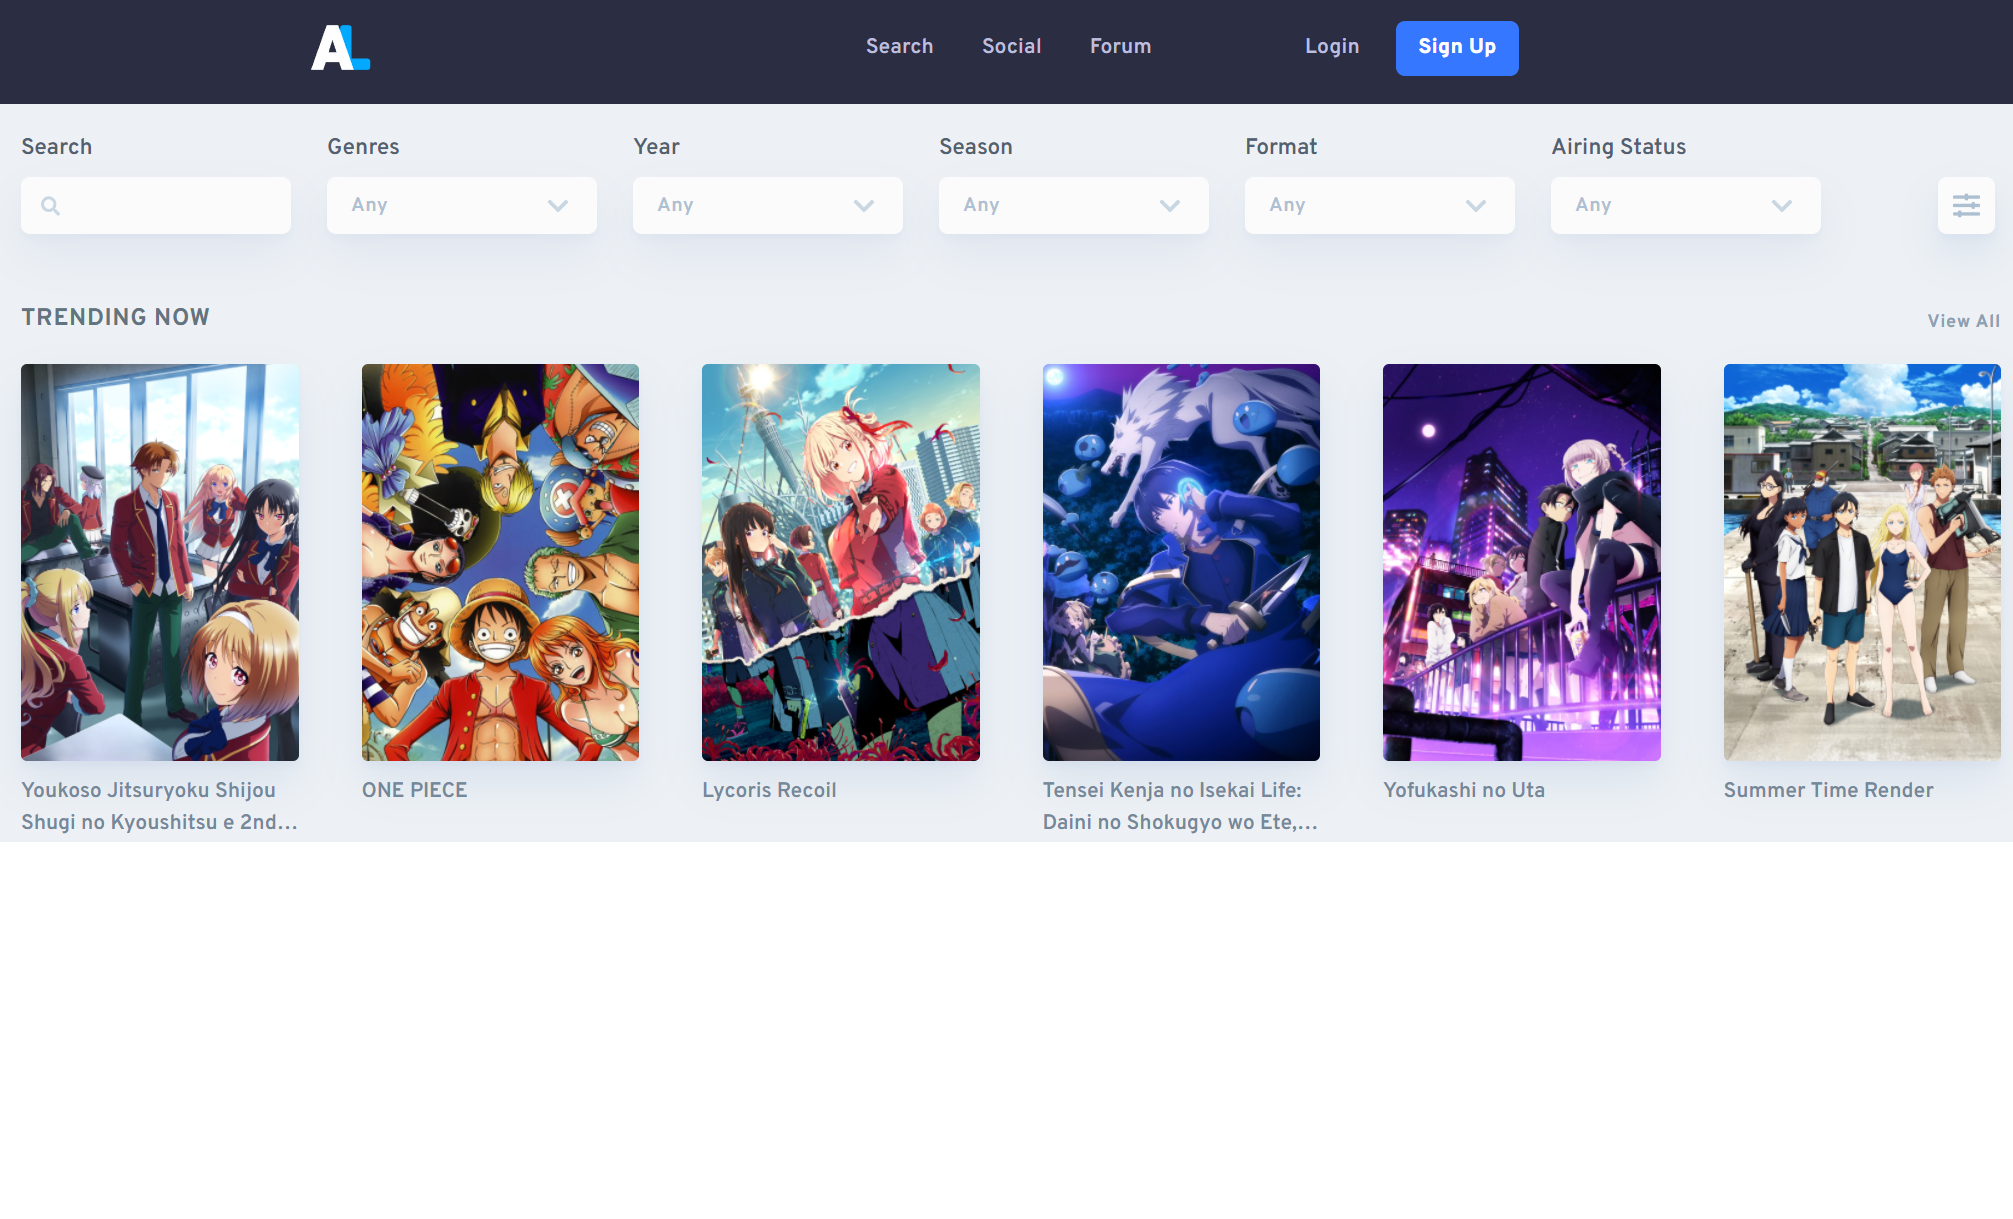Open the Forum nav item
The width and height of the screenshot is (2013, 1219).
pyautogui.click(x=1120, y=46)
